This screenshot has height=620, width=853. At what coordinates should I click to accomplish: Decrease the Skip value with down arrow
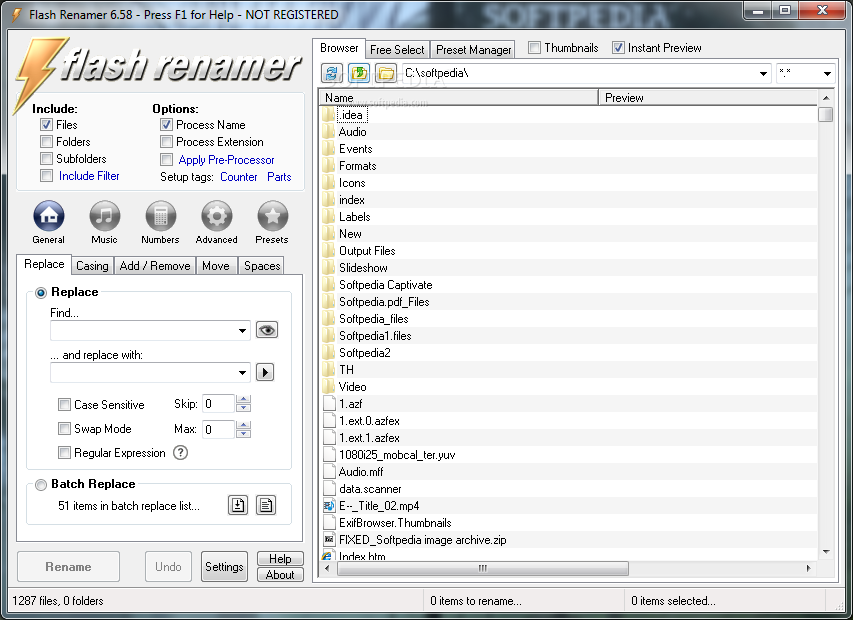click(x=244, y=407)
